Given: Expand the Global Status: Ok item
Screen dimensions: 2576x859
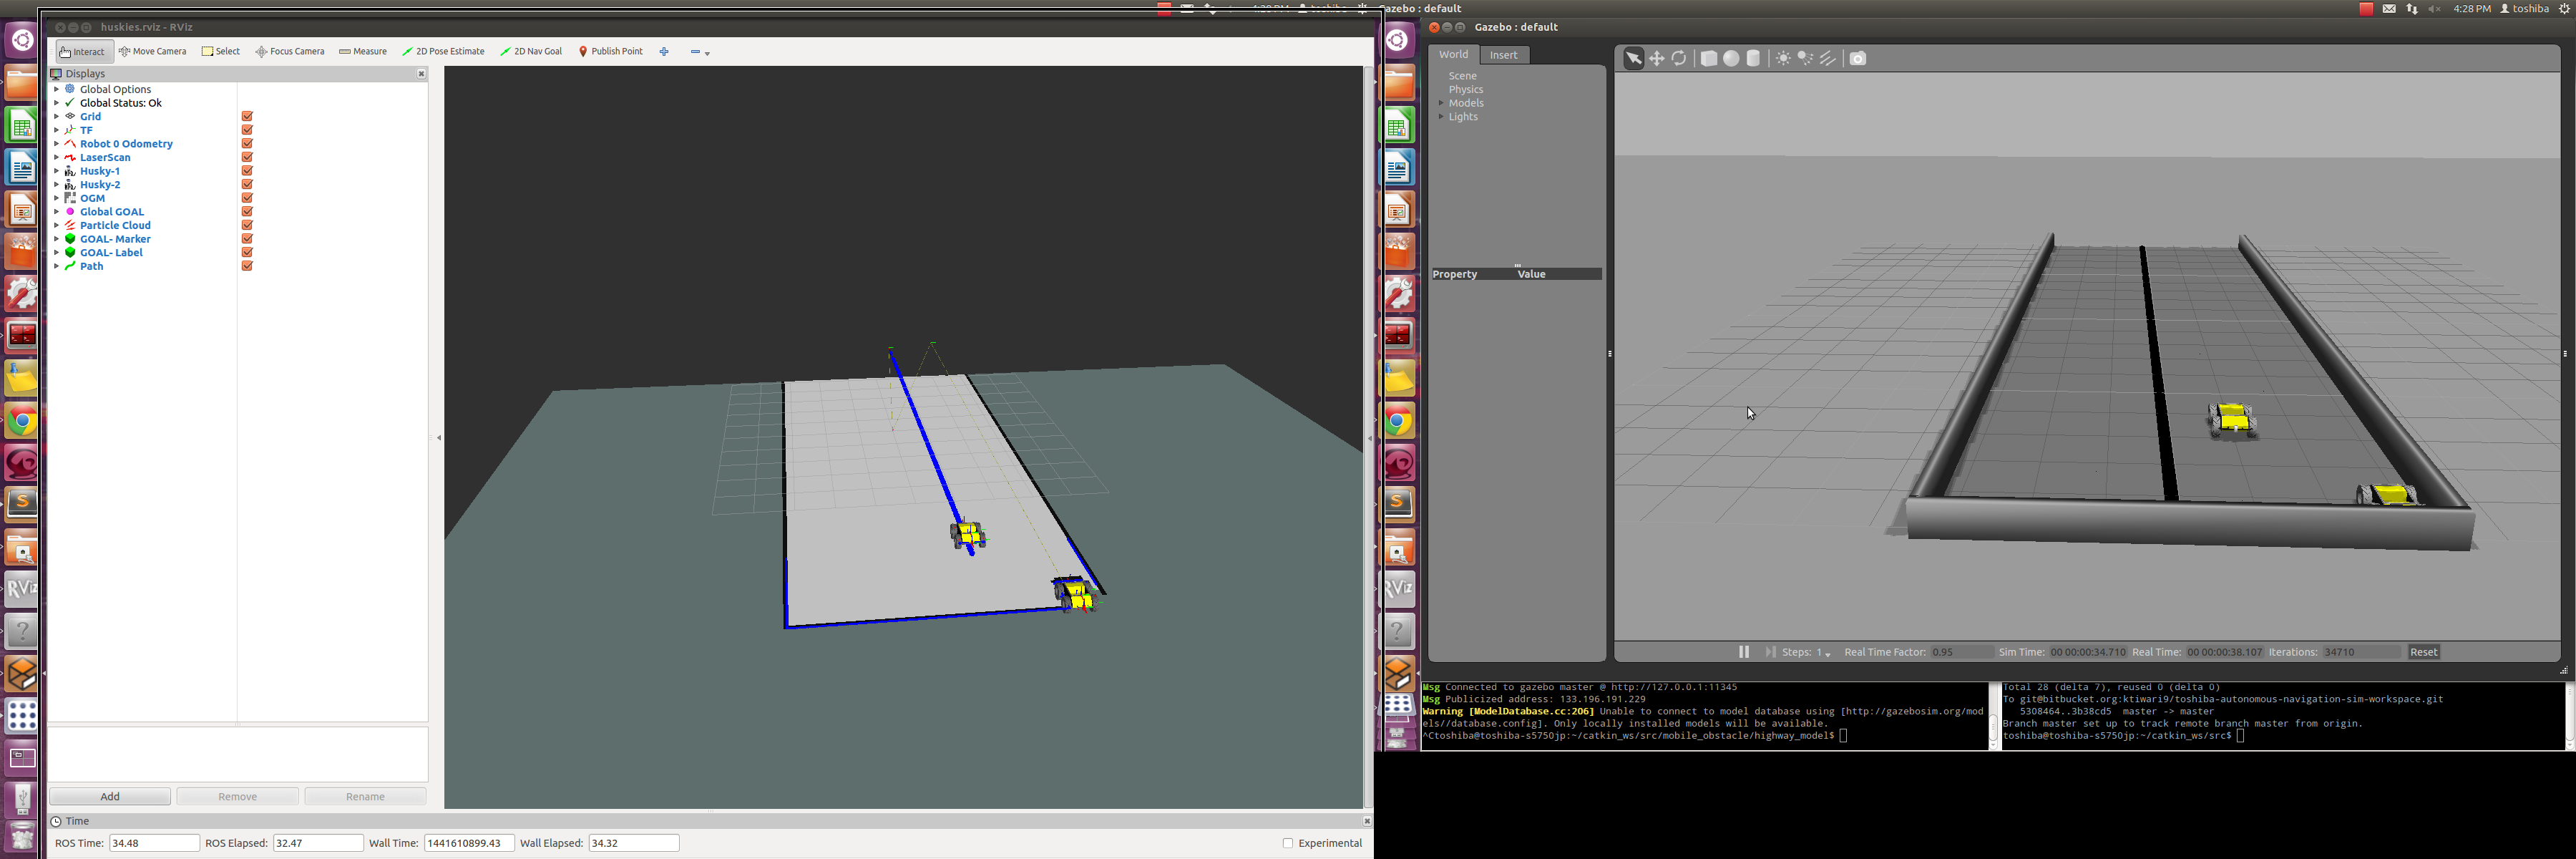Looking at the screenshot, I should pos(56,103).
